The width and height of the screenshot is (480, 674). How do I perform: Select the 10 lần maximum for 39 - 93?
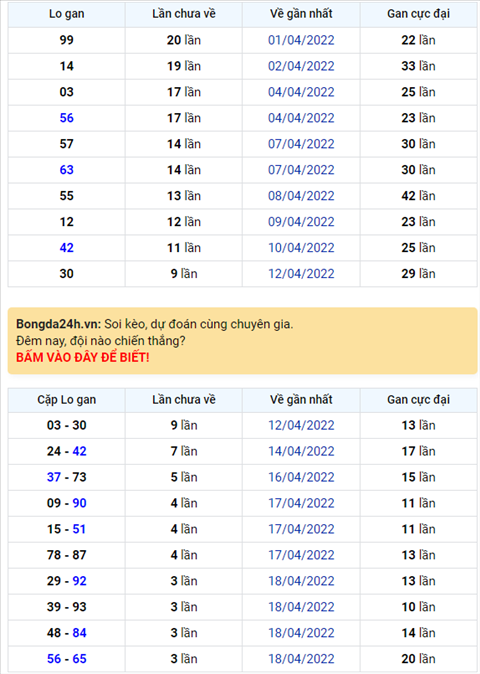(419, 607)
